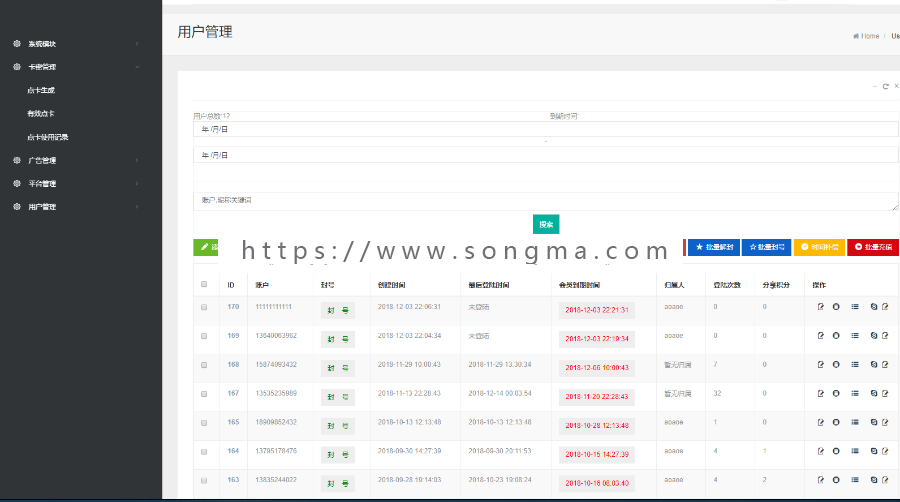Click the blue 批量封号 button
This screenshot has width=900, height=502.
coord(766,247)
